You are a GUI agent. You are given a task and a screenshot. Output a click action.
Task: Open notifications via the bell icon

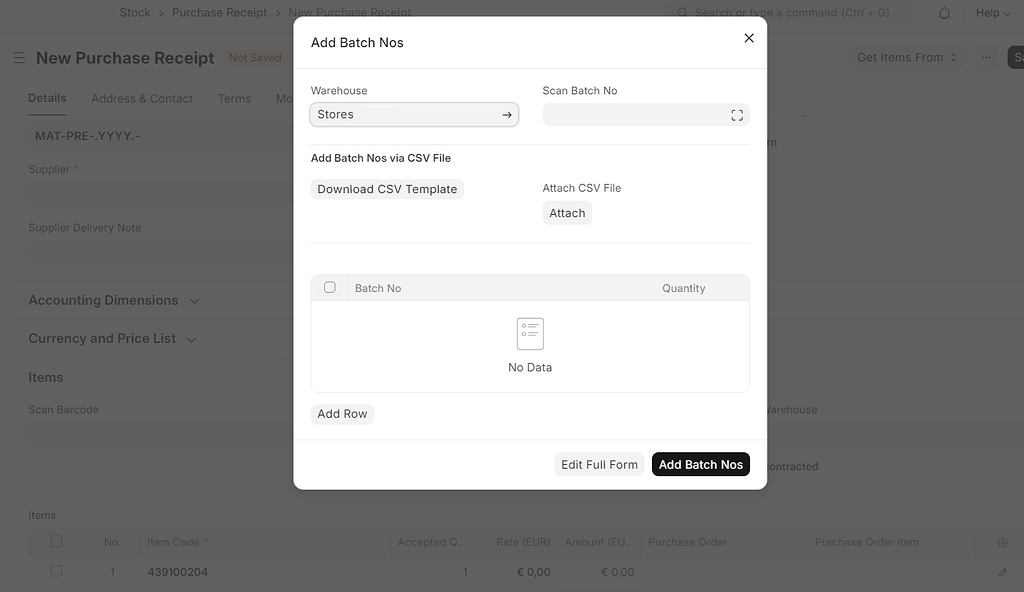943,12
